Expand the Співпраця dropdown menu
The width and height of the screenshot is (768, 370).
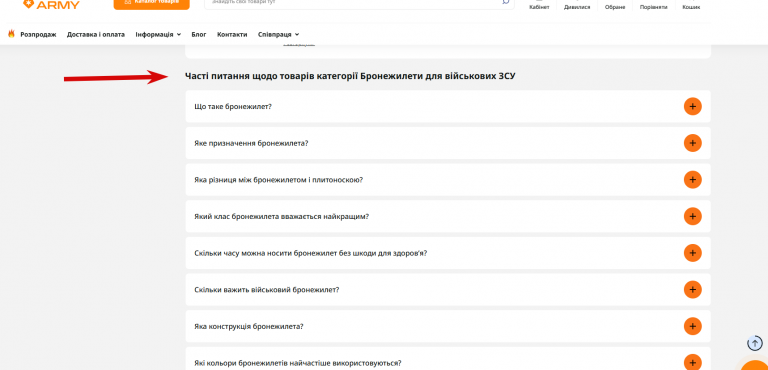279,34
